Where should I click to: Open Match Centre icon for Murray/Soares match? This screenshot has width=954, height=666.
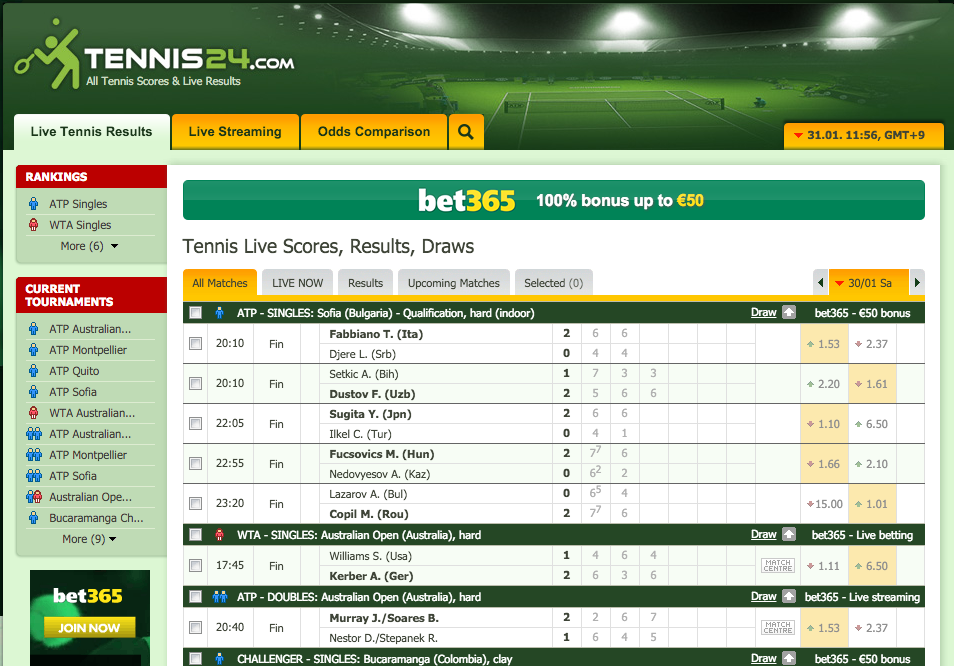pyautogui.click(x=778, y=628)
